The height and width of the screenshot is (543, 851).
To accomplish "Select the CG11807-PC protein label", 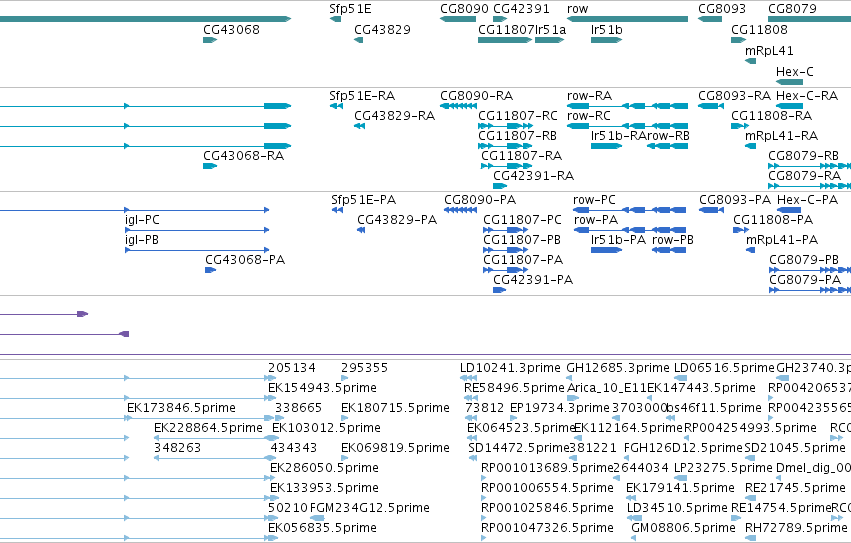I will [522, 220].
